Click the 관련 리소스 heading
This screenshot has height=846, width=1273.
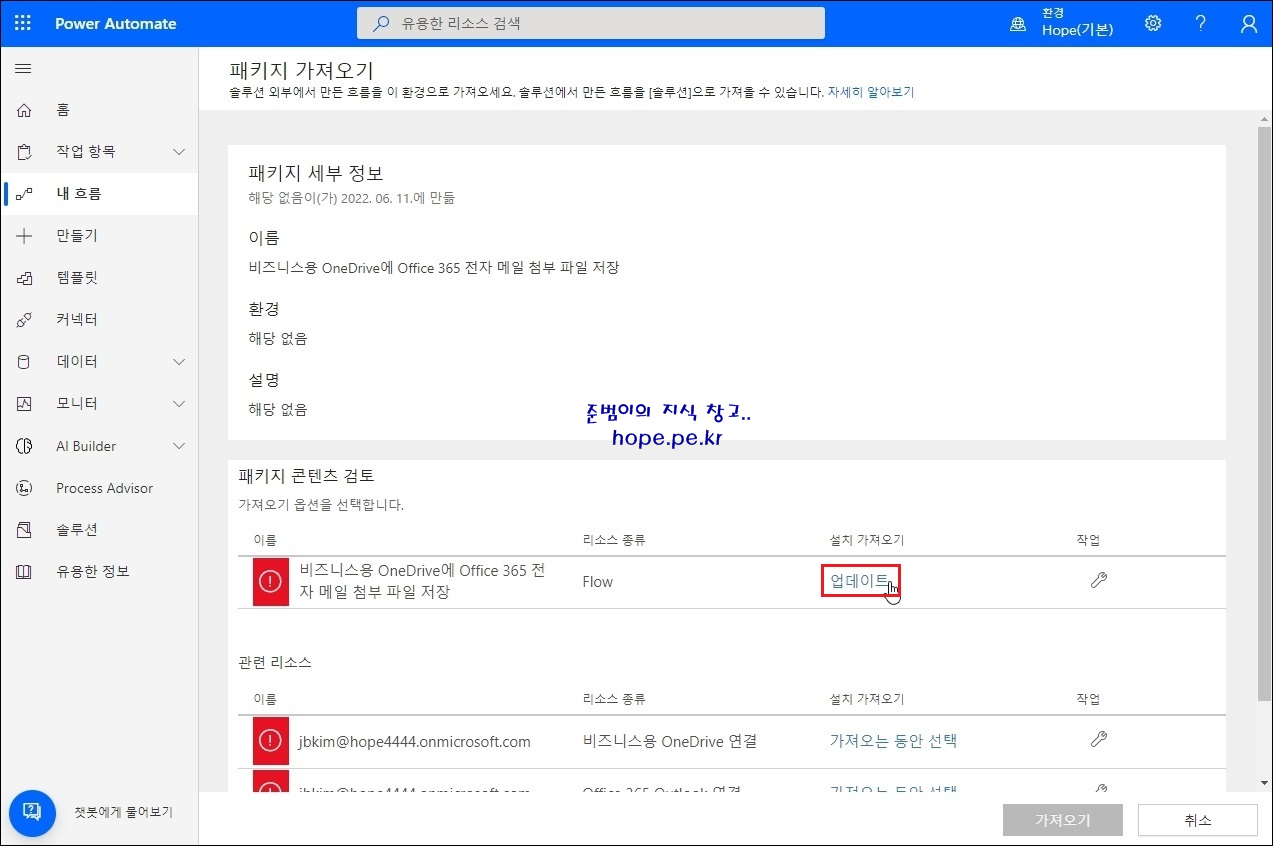coord(274,662)
